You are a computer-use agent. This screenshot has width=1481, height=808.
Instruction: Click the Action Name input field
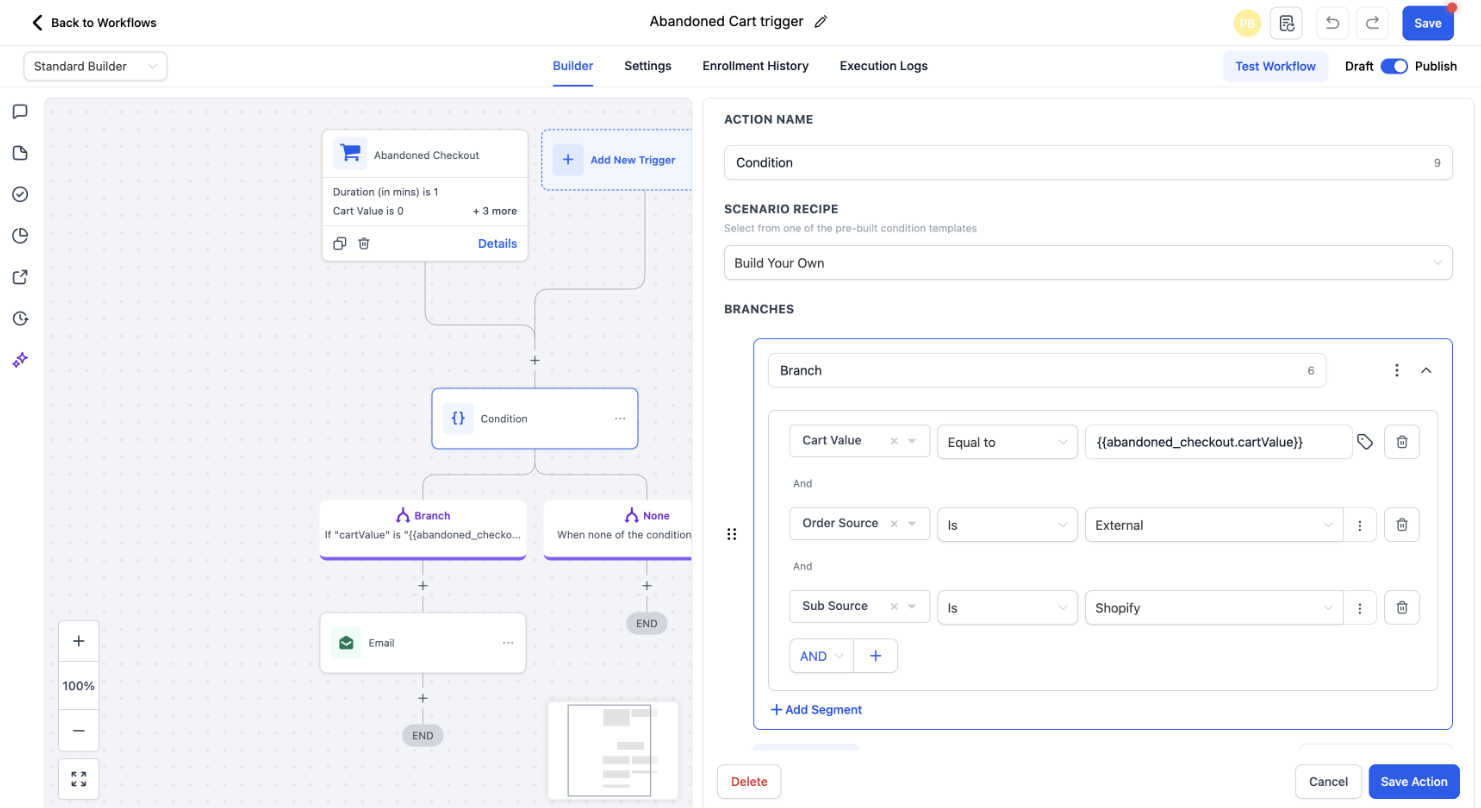point(1088,162)
